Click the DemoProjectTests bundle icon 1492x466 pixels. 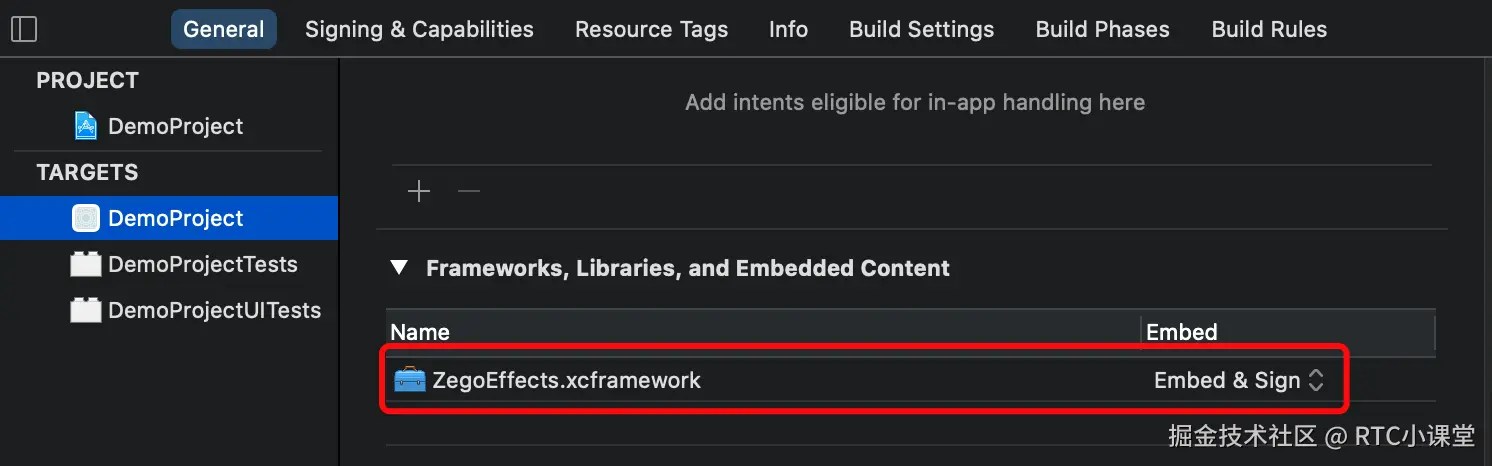pyautogui.click(x=86, y=264)
